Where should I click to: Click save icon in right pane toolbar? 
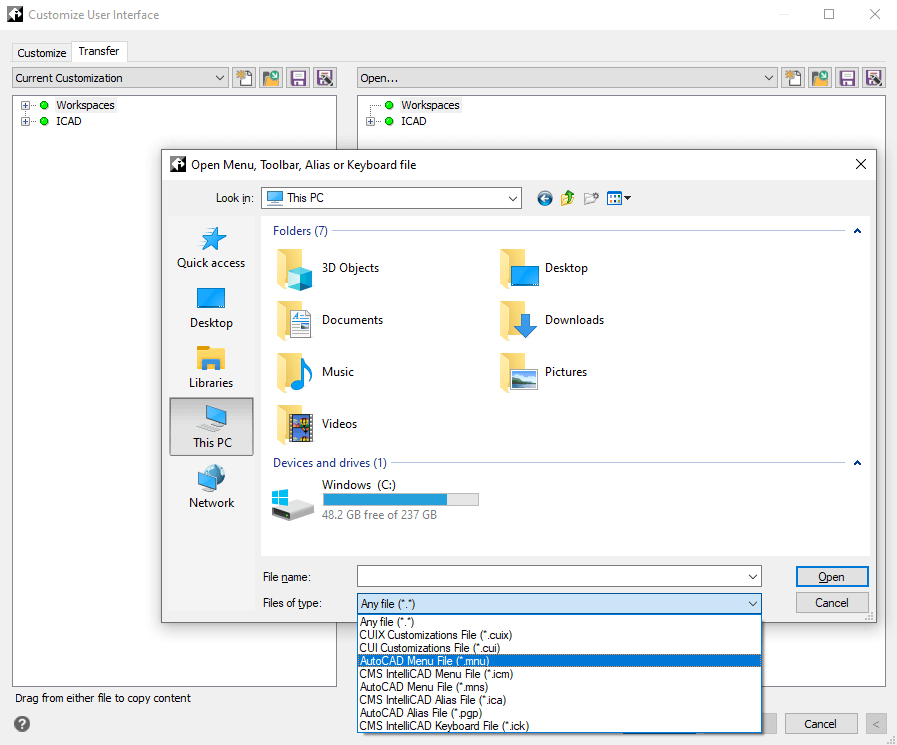coord(847,78)
